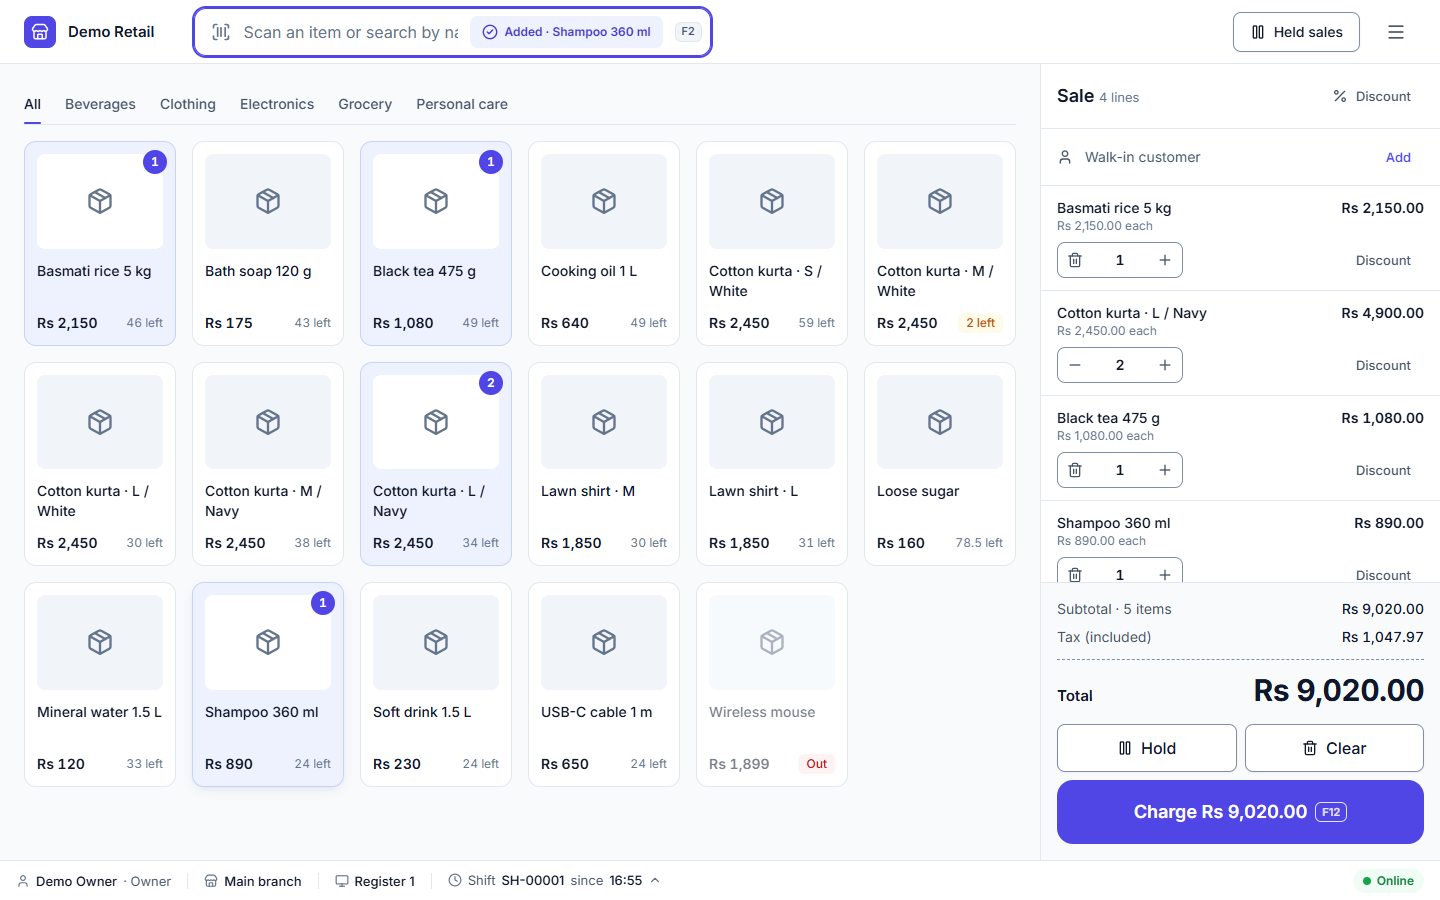This screenshot has width=1440, height=900.
Task: Add USB-C cable 1 m to sale
Action: tap(604, 684)
